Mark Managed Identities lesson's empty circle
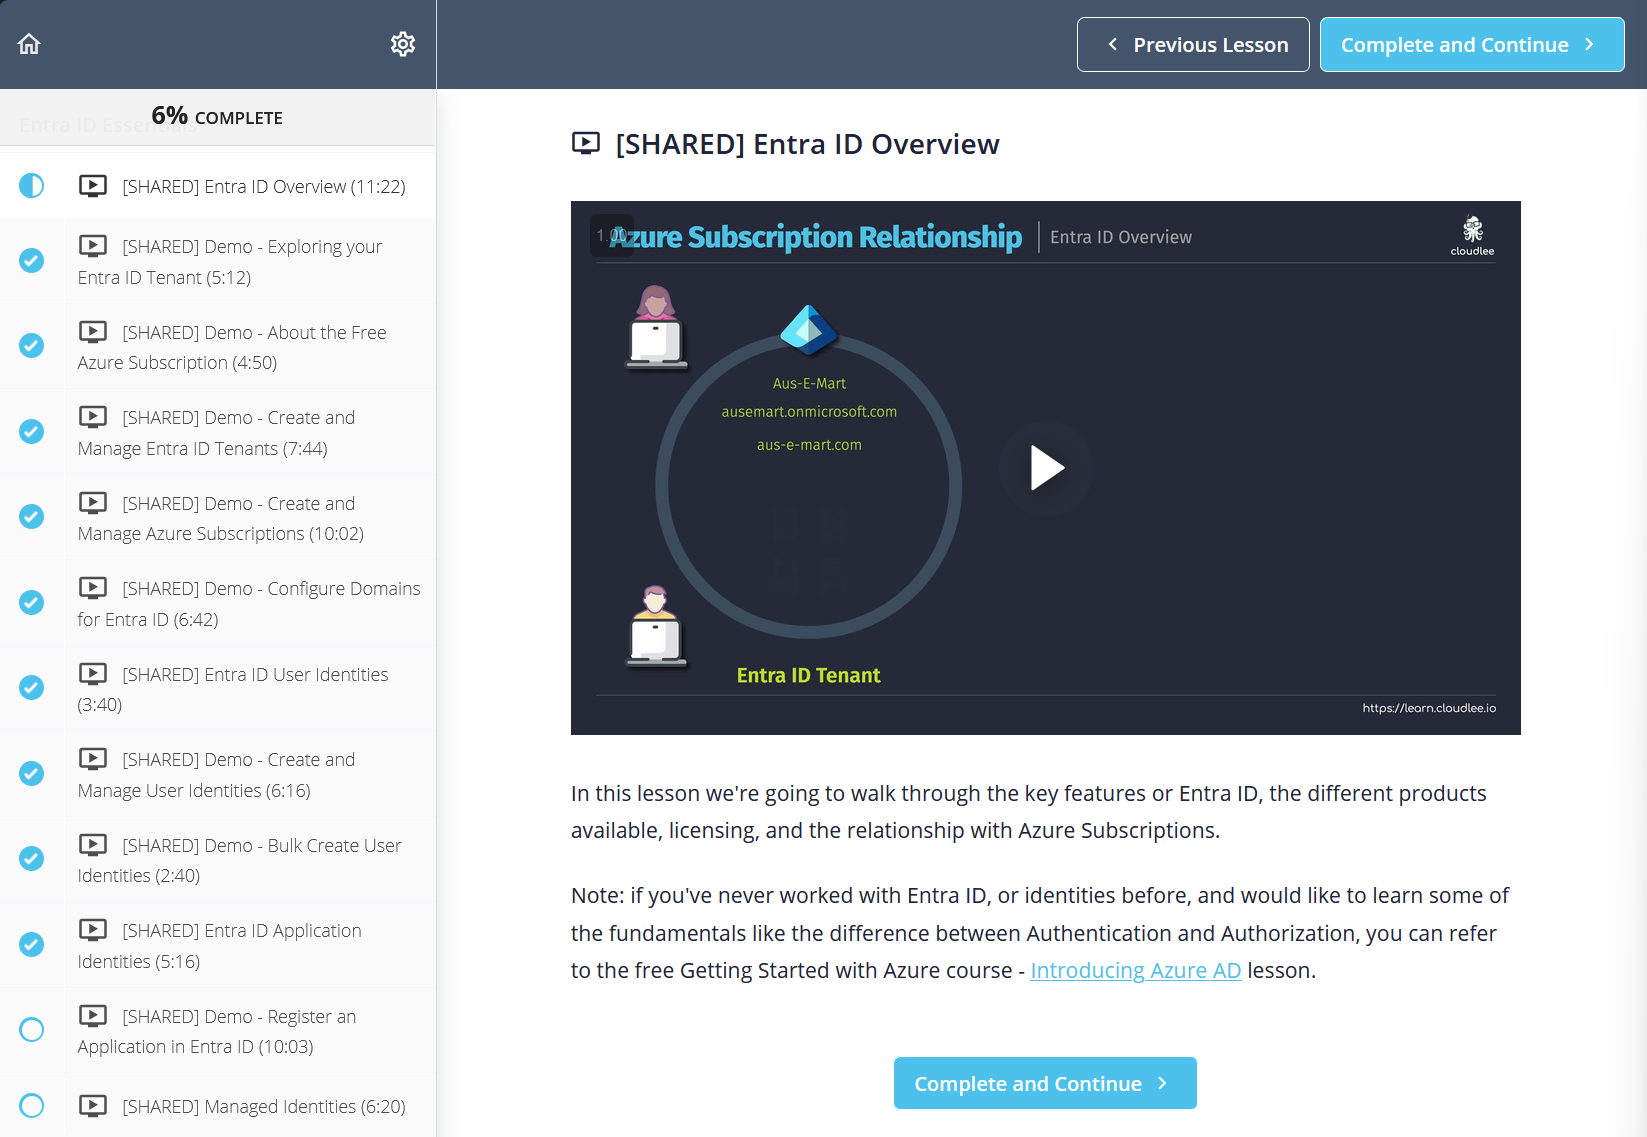 tap(32, 1106)
